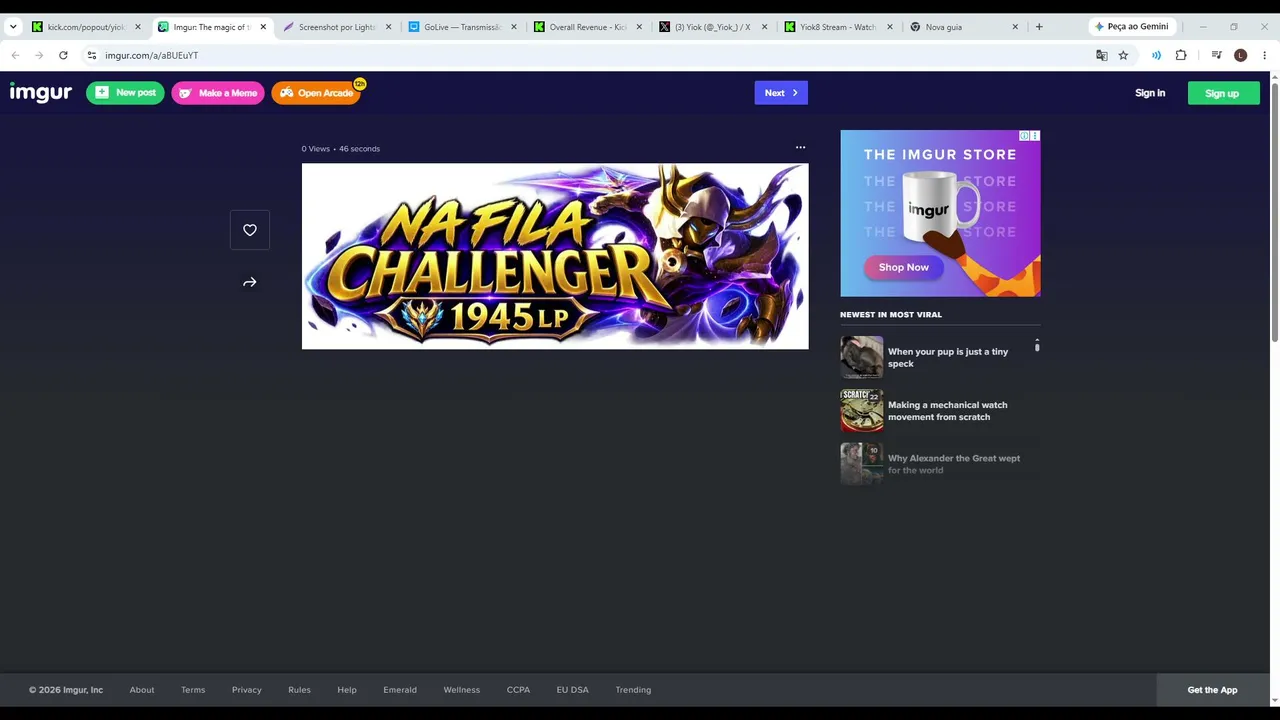Open a new browser tab

pyautogui.click(x=1039, y=27)
